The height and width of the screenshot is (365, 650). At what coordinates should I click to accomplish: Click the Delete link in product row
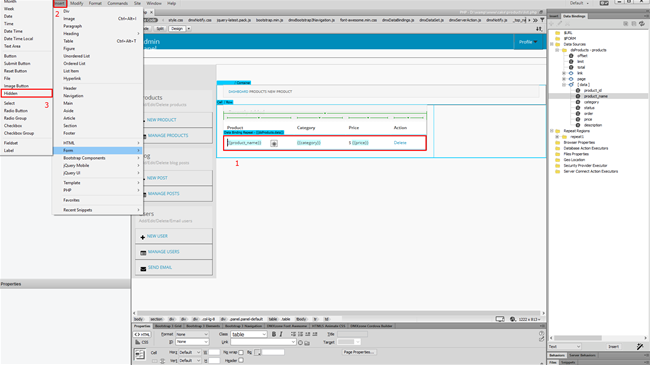coord(400,143)
